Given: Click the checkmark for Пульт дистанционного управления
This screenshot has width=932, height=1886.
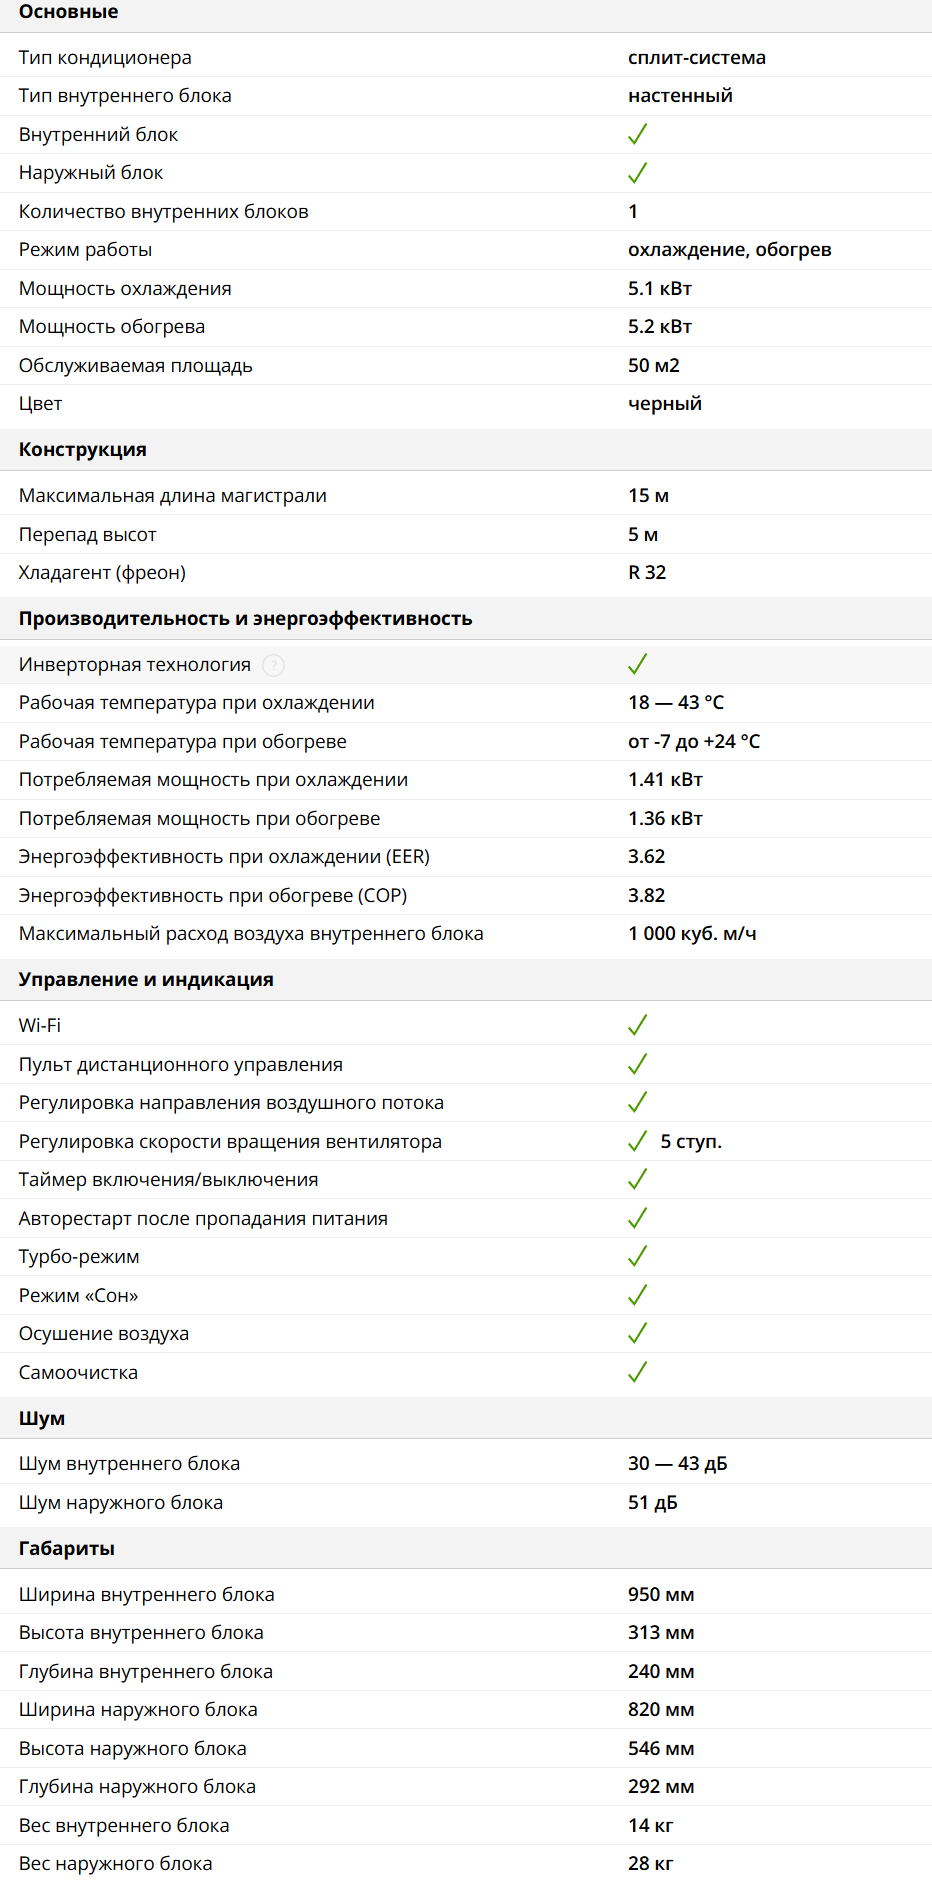Looking at the screenshot, I should [x=637, y=1064].
